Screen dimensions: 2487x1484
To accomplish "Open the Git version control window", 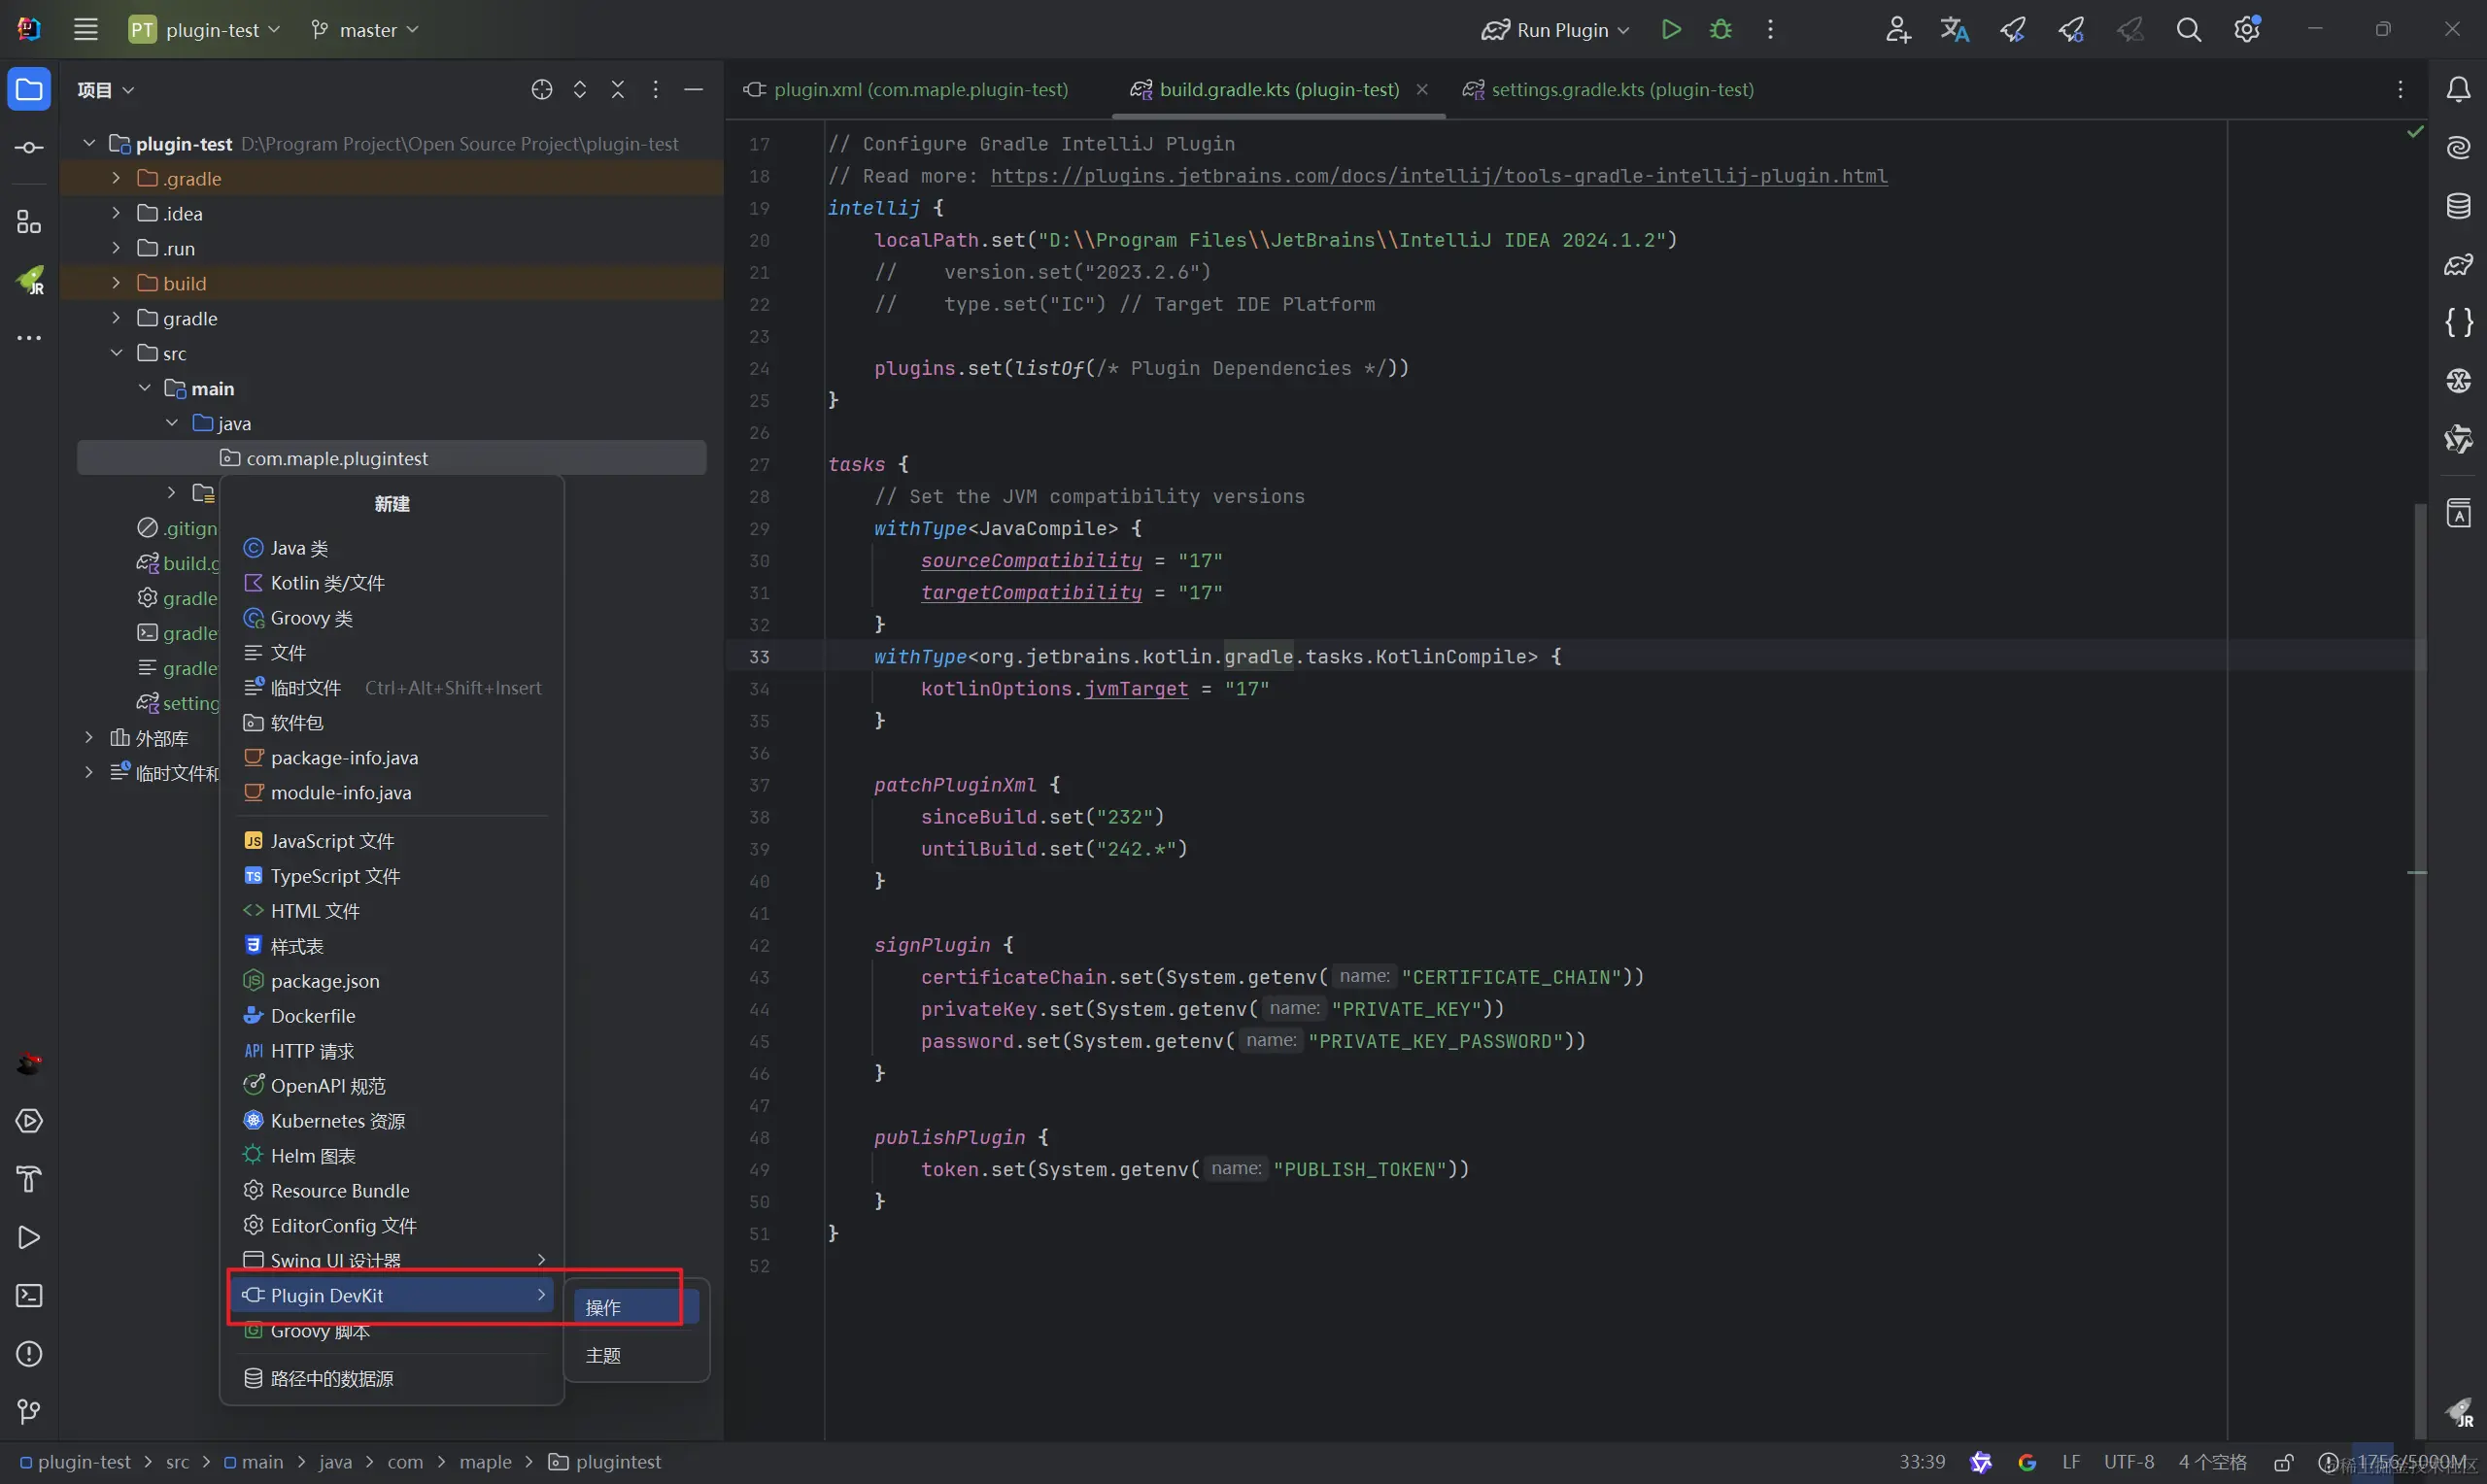I will 29,1412.
